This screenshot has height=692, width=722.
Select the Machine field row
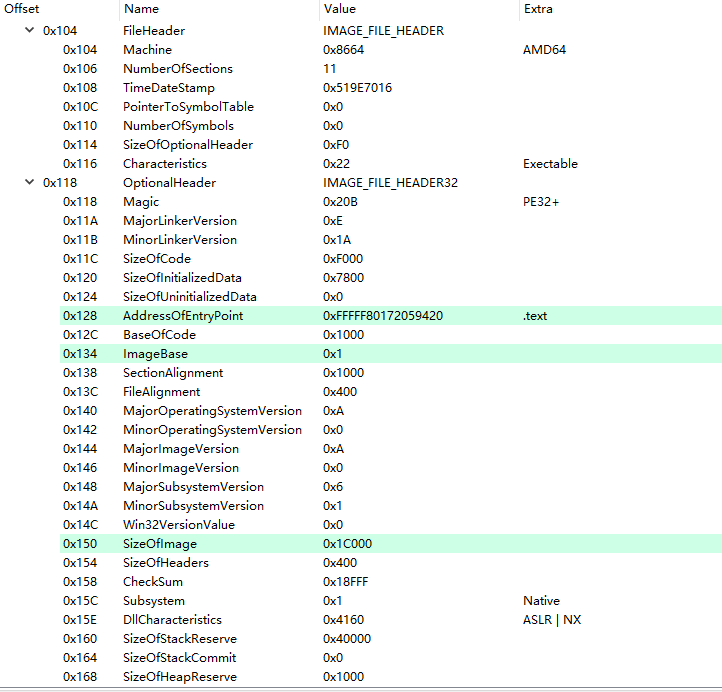147,50
